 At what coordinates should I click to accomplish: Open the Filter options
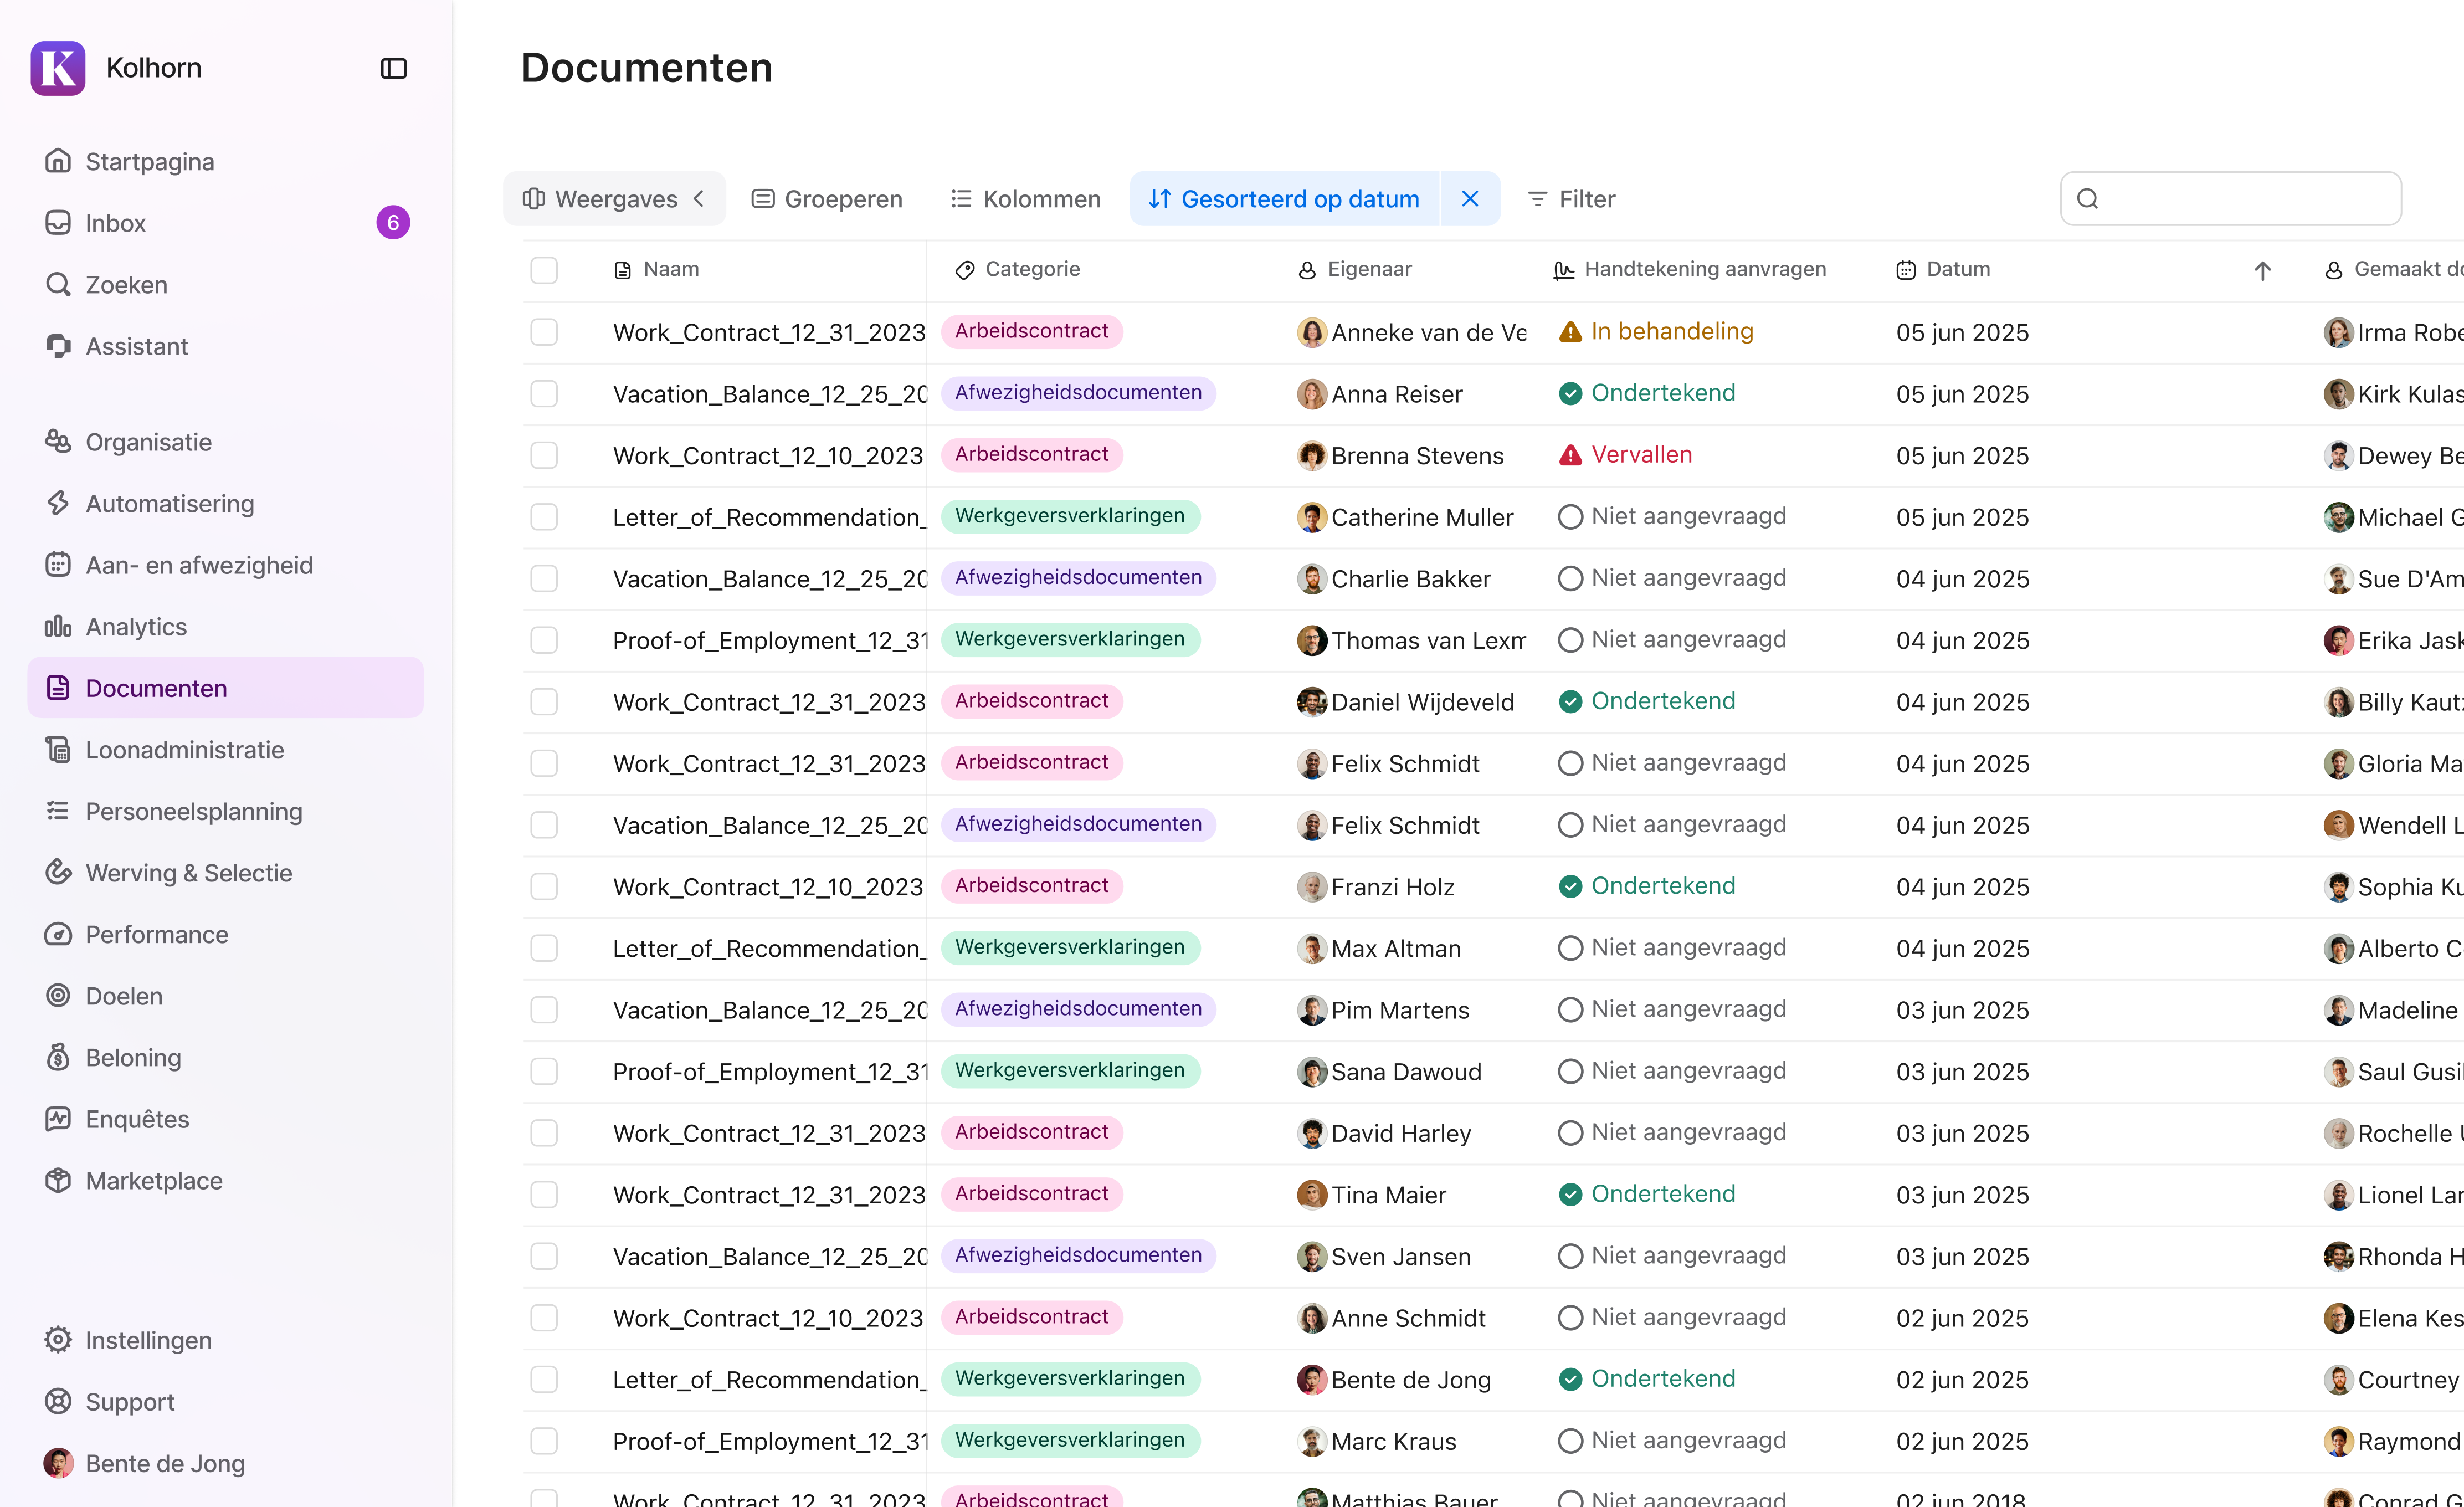pyautogui.click(x=1569, y=198)
